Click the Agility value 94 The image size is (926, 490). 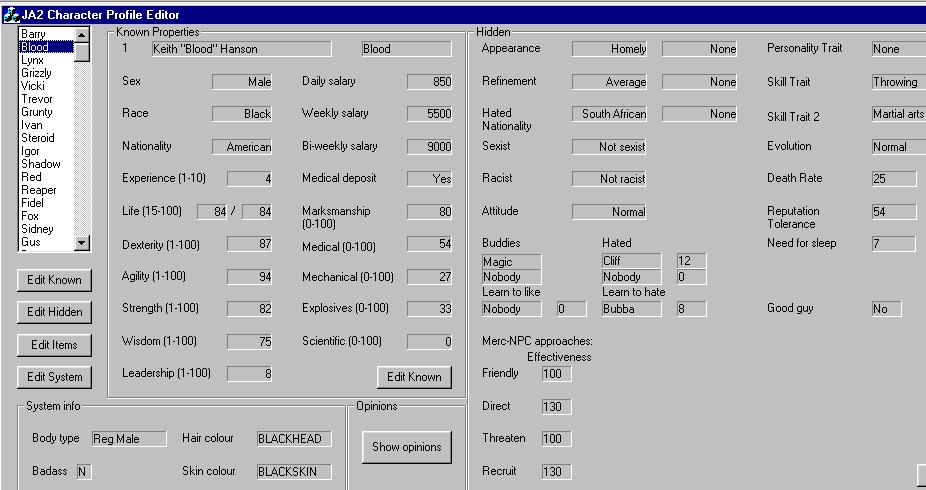click(249, 276)
